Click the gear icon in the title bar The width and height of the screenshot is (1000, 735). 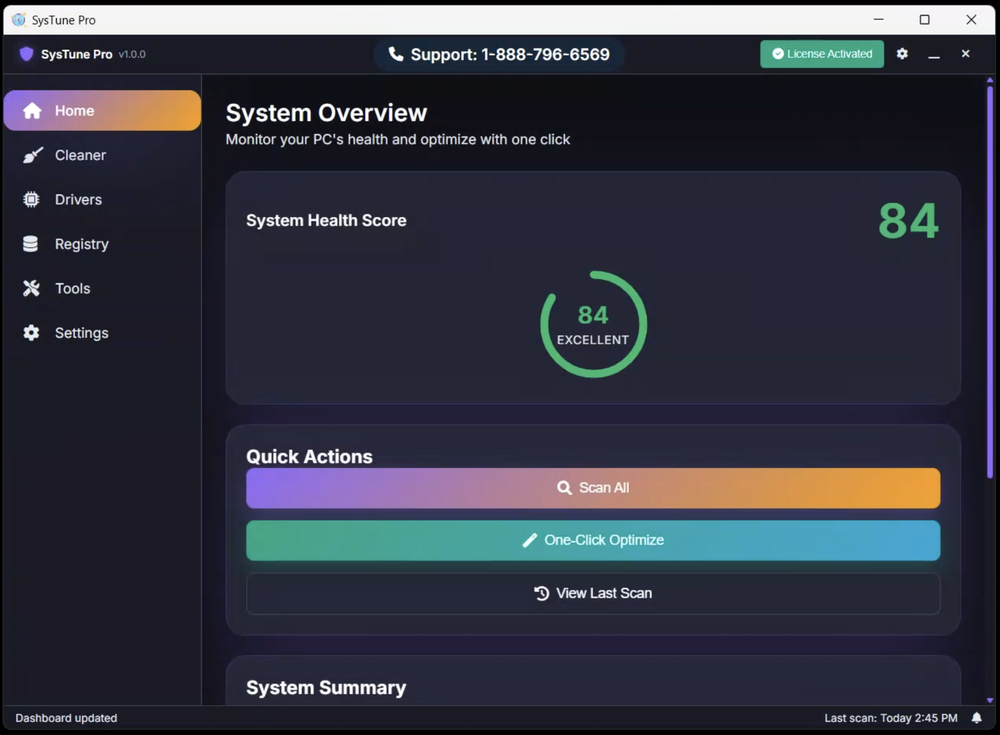(x=902, y=54)
